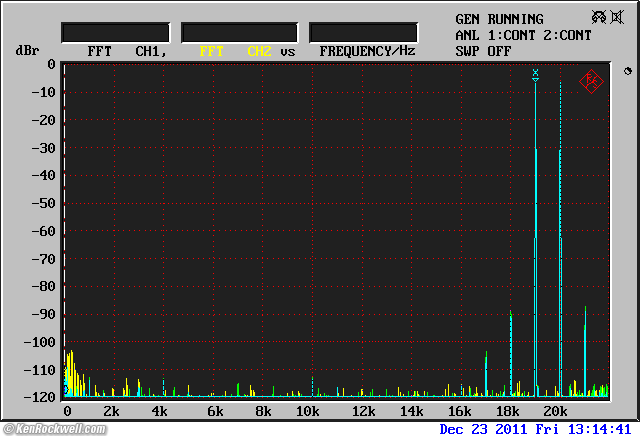Screen dimensions: 640x436
Task: Click the GEN RUNNING status text
Action: point(499,19)
